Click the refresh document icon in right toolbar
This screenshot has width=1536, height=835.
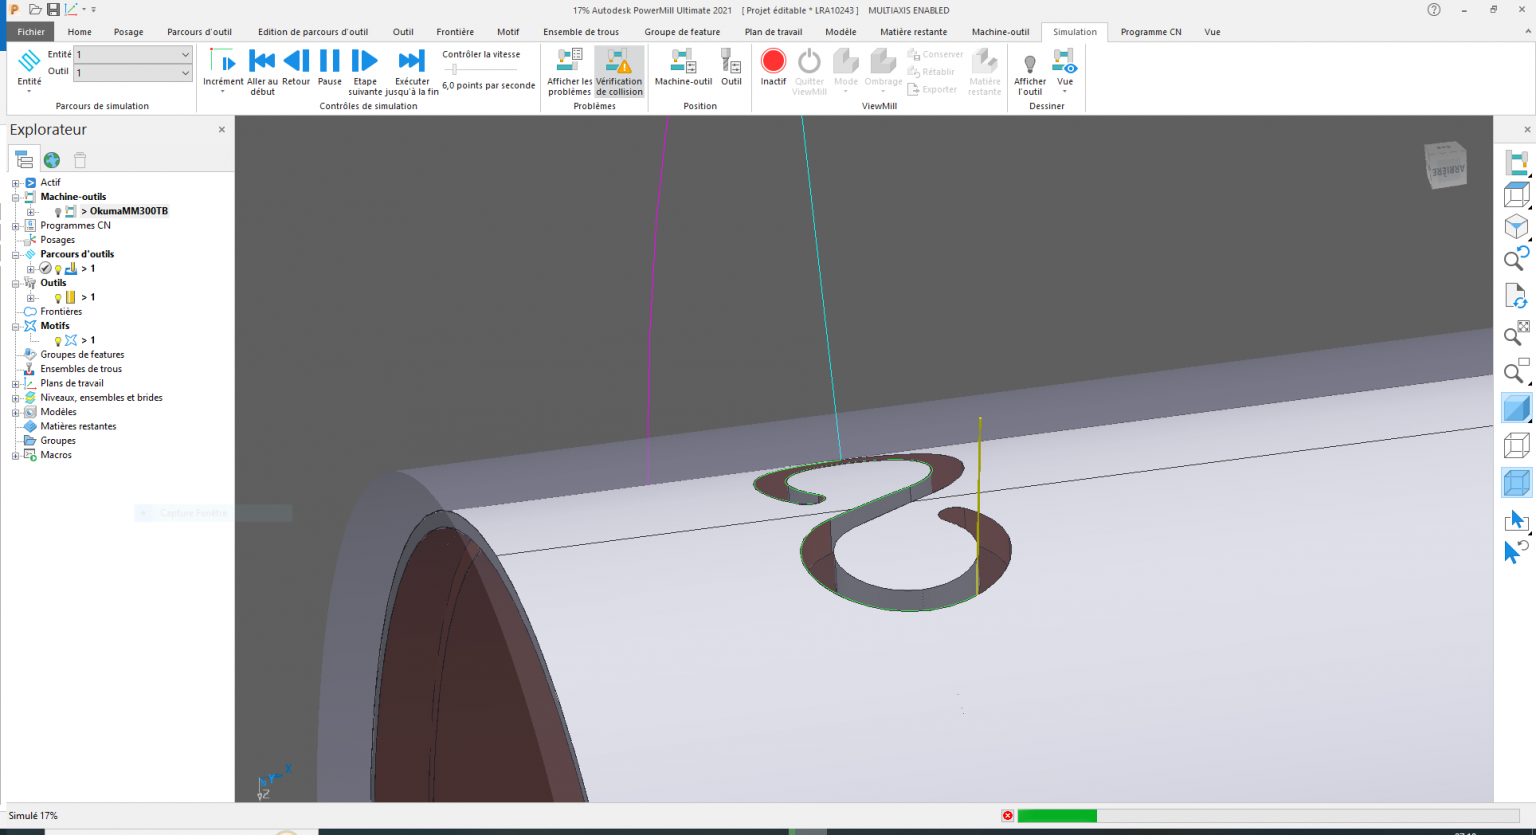click(1516, 296)
